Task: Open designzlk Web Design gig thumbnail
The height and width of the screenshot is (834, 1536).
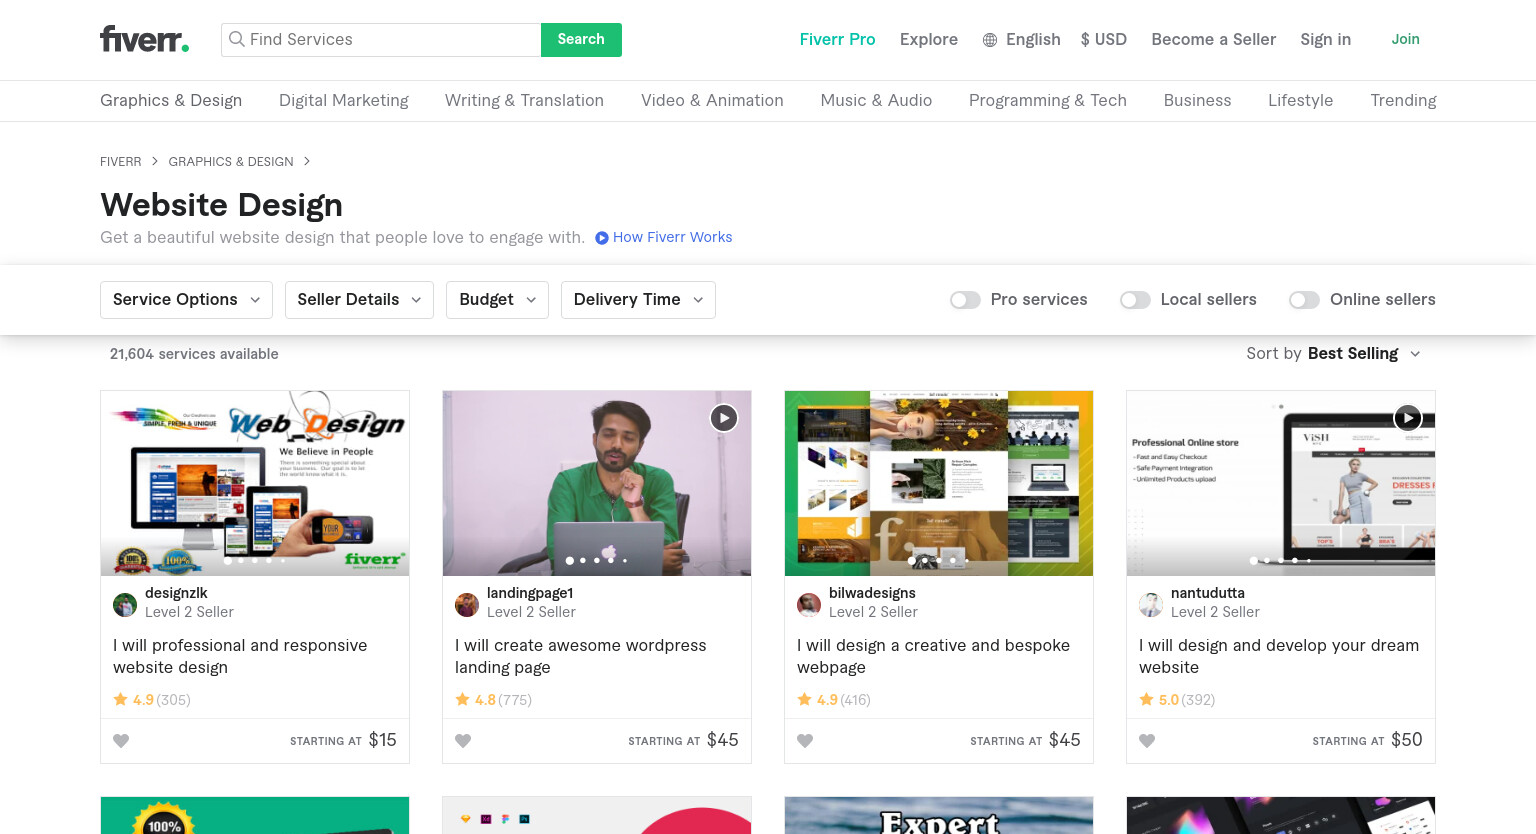Action: click(x=255, y=483)
